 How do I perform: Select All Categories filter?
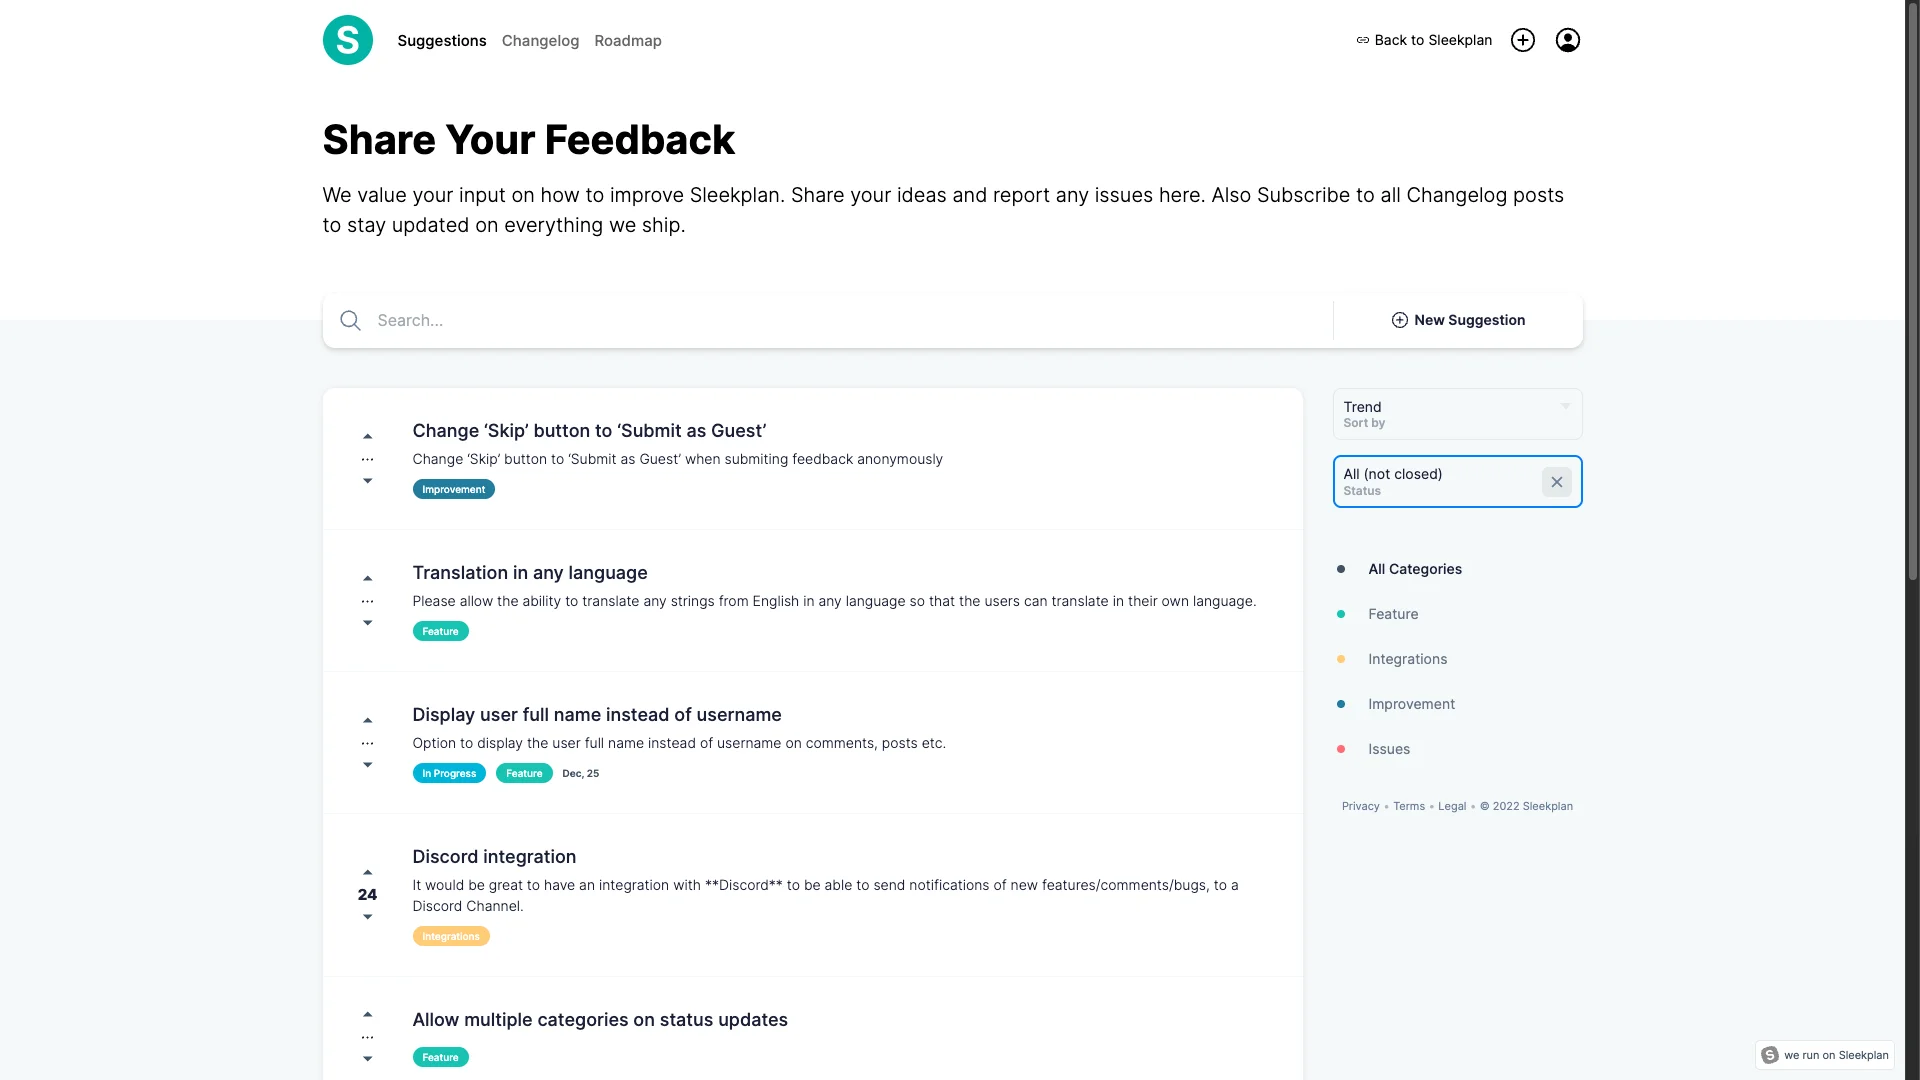click(1415, 569)
